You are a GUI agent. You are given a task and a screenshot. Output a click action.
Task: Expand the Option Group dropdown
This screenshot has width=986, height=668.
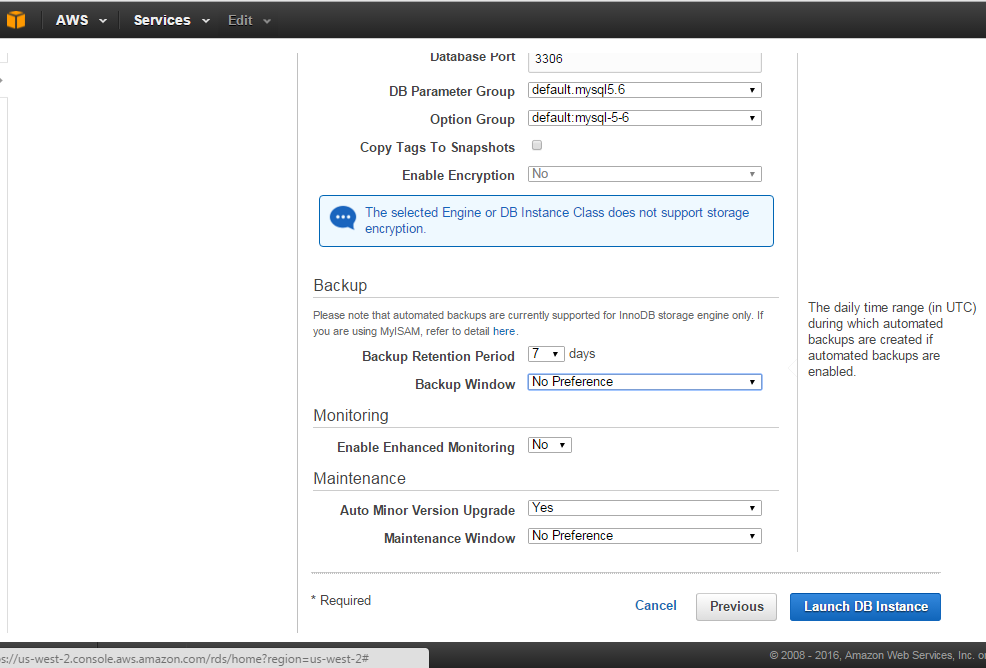(644, 118)
